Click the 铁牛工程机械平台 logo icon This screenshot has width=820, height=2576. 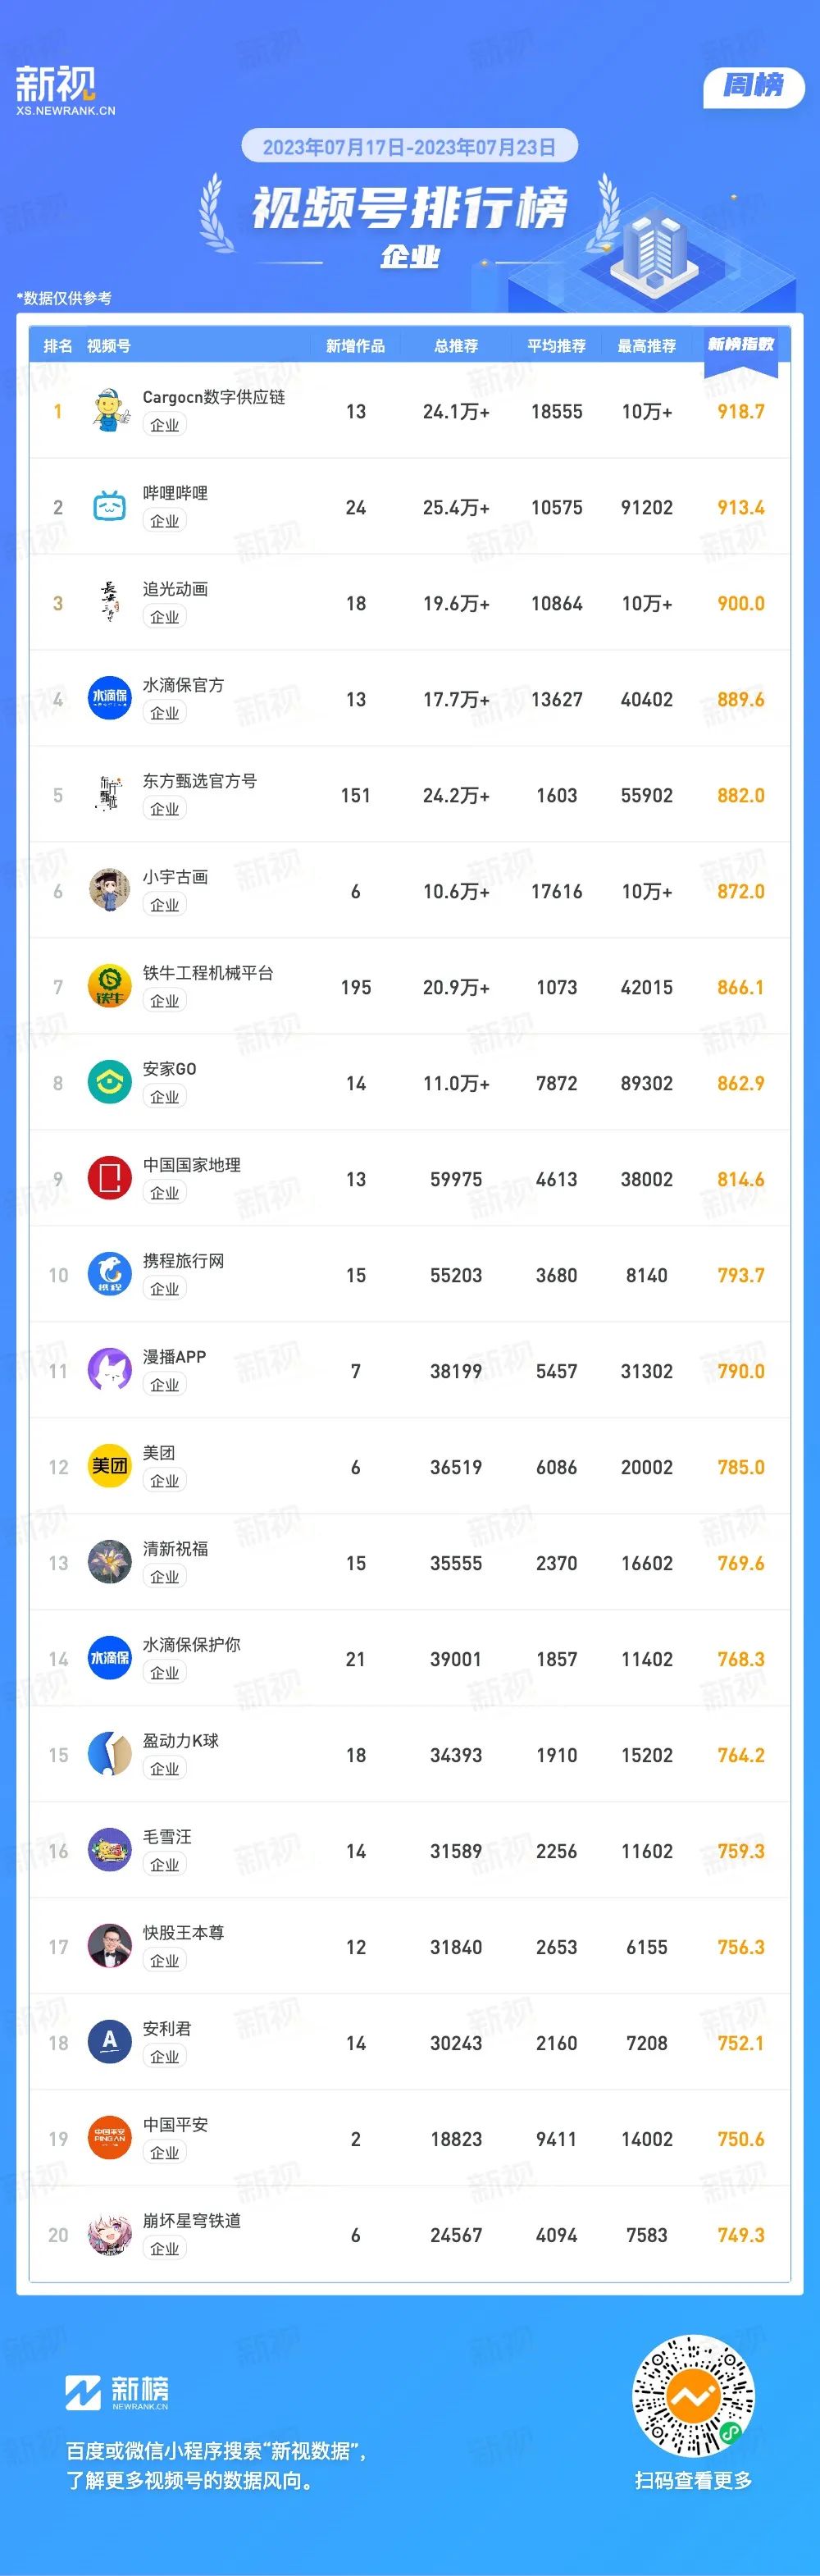(x=110, y=987)
